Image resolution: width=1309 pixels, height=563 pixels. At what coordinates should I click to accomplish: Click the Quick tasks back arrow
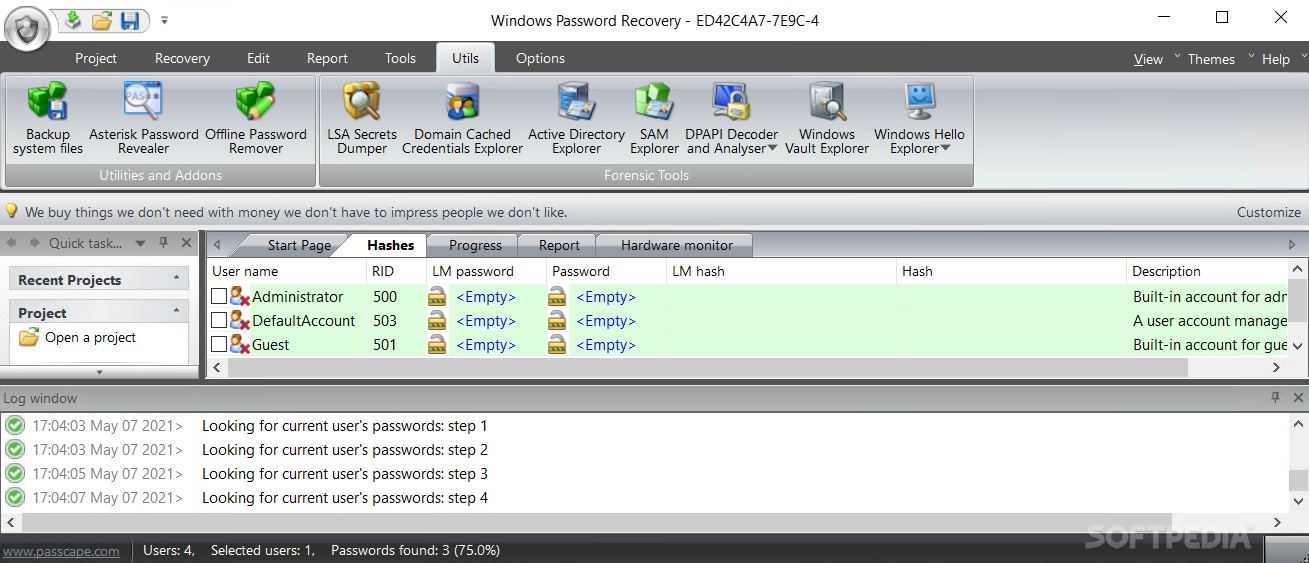click(11, 243)
